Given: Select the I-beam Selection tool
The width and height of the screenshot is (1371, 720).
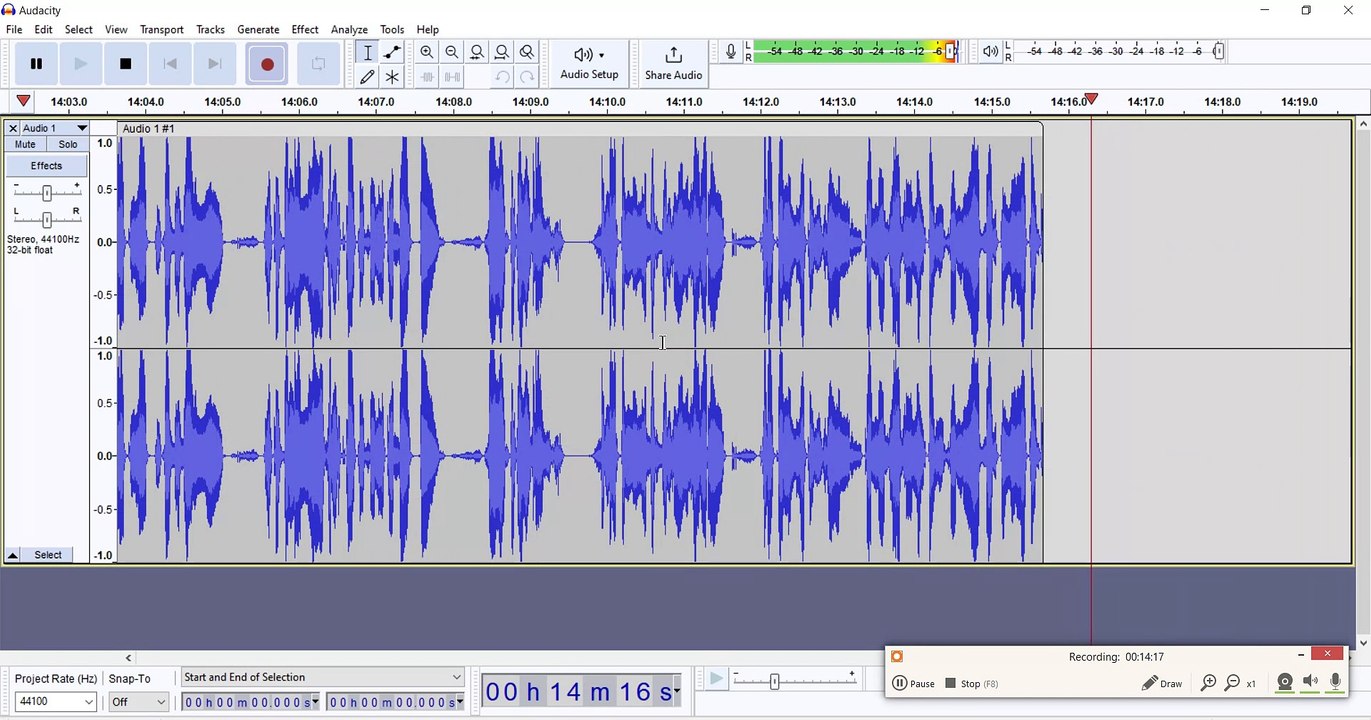Looking at the screenshot, I should pos(367,53).
